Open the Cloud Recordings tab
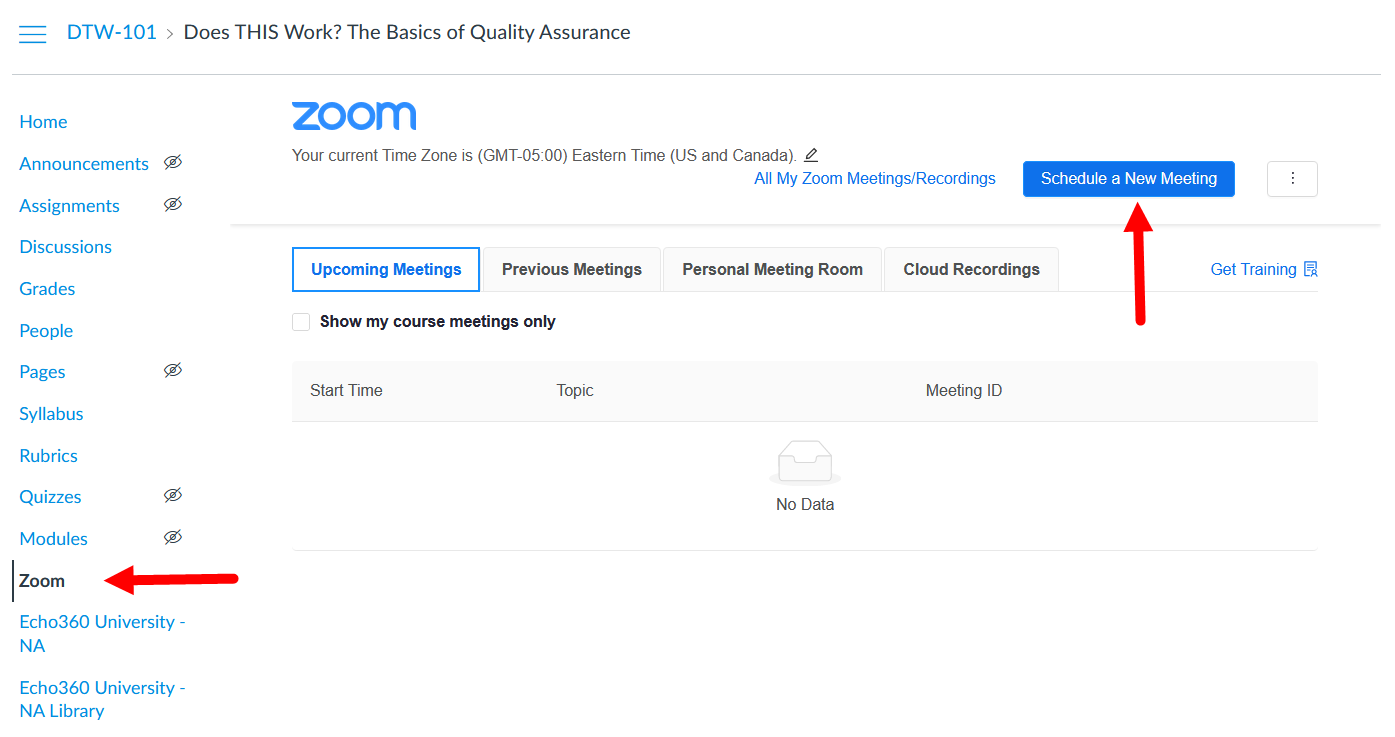Screen dimensions: 1395x737 (x=971, y=269)
